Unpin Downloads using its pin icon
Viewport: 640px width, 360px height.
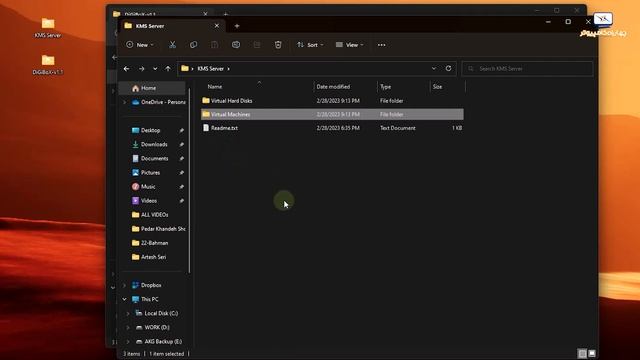(x=182, y=144)
